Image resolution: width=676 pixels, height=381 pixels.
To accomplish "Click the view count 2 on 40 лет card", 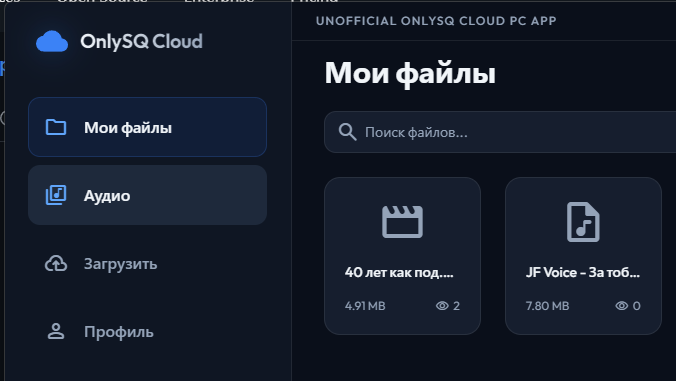I will tap(457, 306).
